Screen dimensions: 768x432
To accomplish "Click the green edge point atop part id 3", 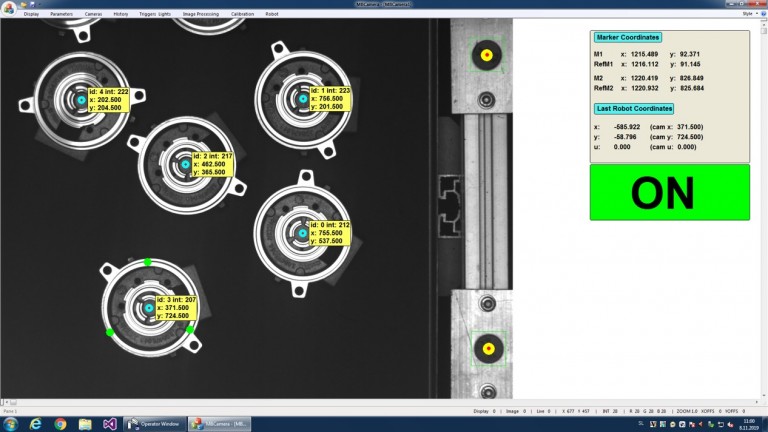I will (148, 262).
